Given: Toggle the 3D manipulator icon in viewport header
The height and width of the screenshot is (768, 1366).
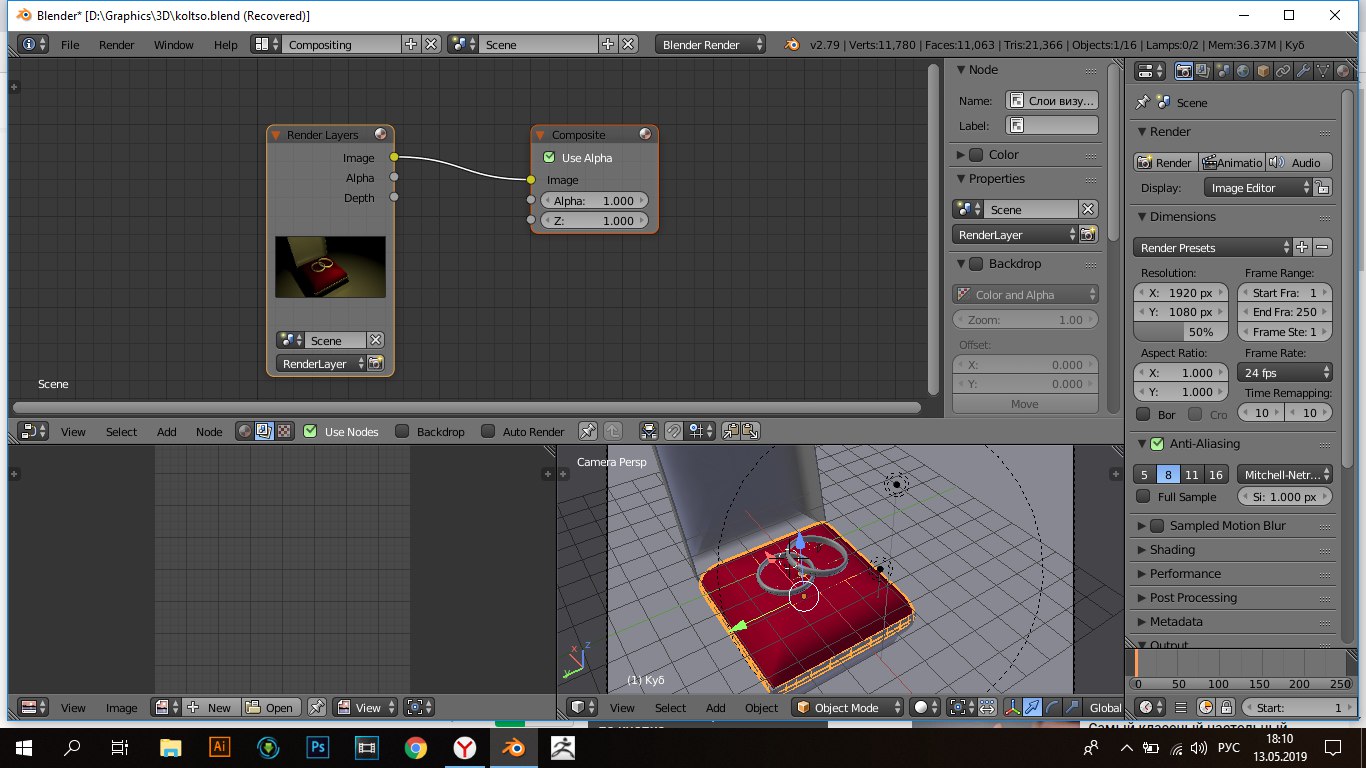Looking at the screenshot, I should 1012,707.
